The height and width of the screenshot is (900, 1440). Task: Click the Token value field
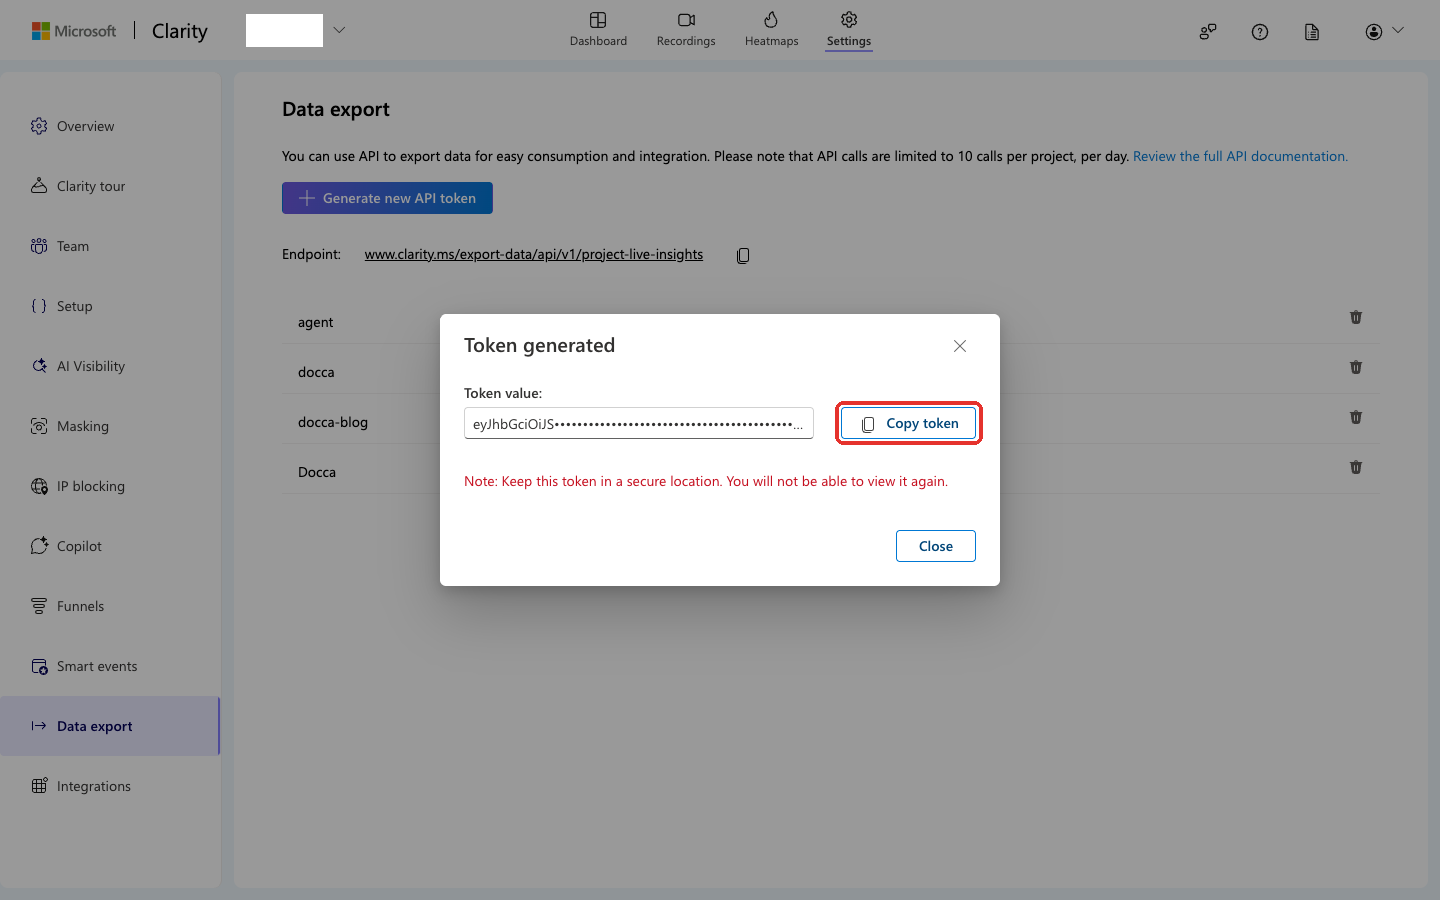638,423
